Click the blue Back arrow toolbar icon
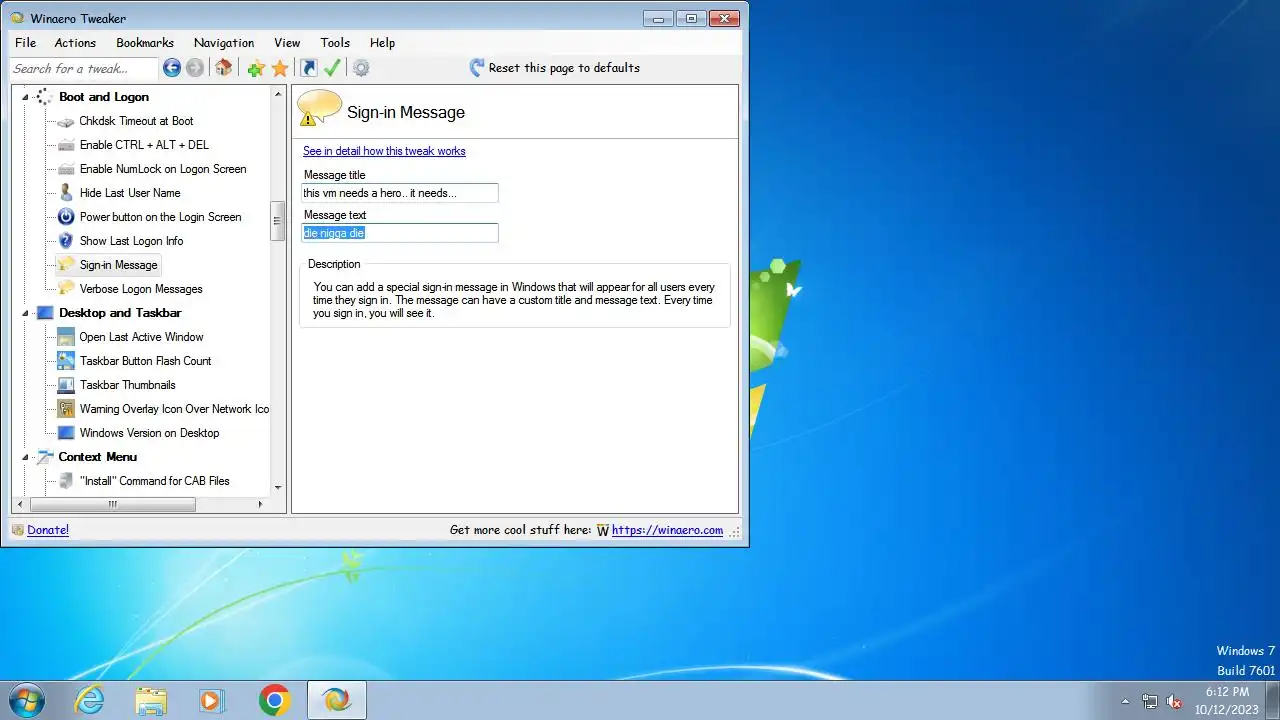Screen dimensions: 1280x720 point(172,68)
